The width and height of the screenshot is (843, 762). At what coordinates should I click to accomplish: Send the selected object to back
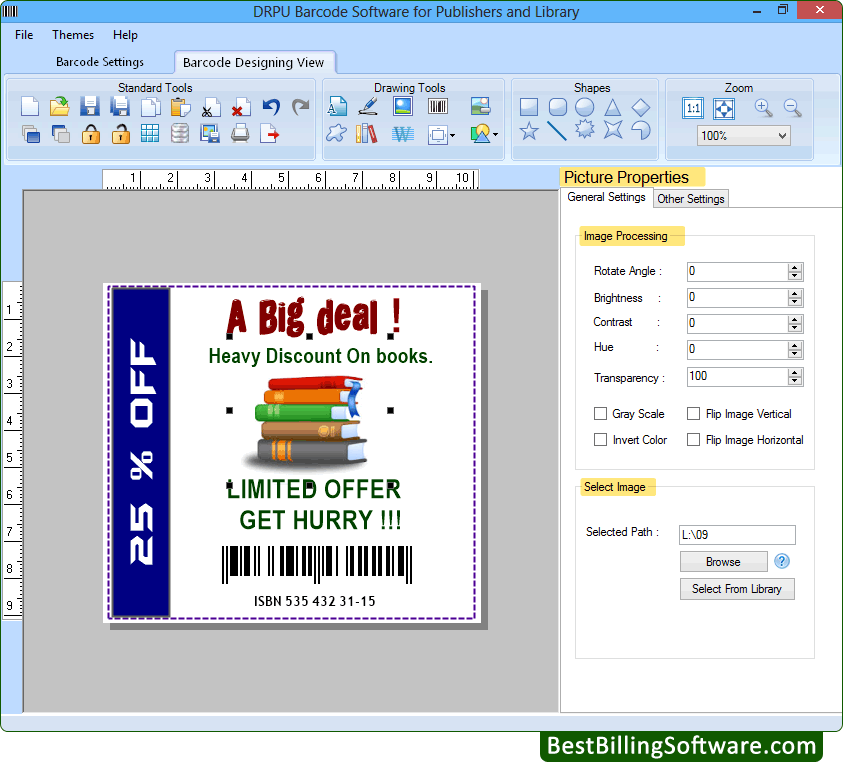click(60, 133)
